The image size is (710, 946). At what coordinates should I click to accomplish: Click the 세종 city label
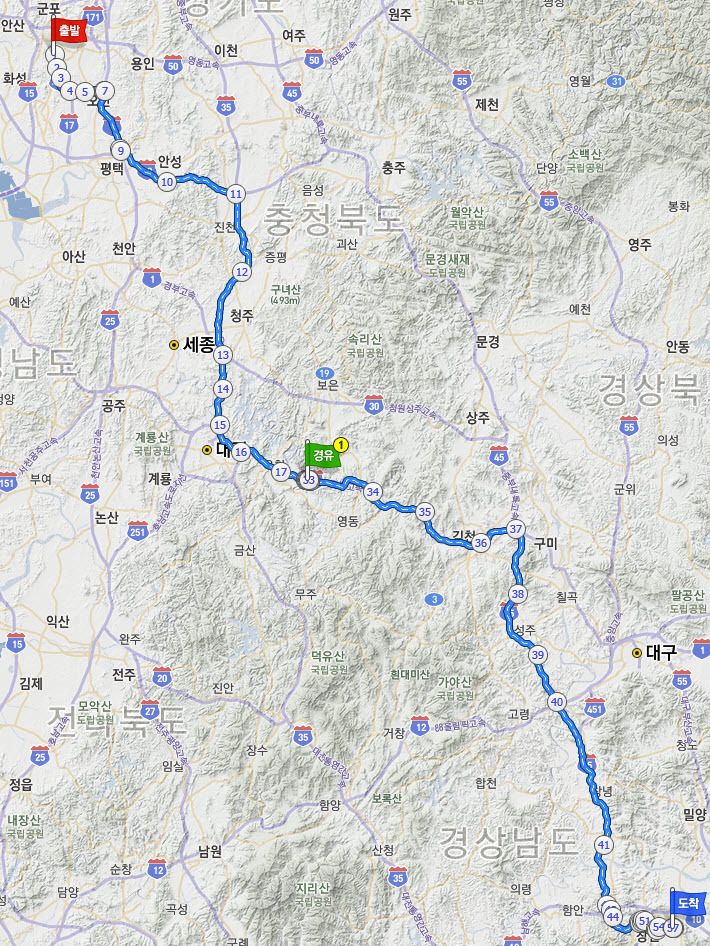[x=199, y=345]
